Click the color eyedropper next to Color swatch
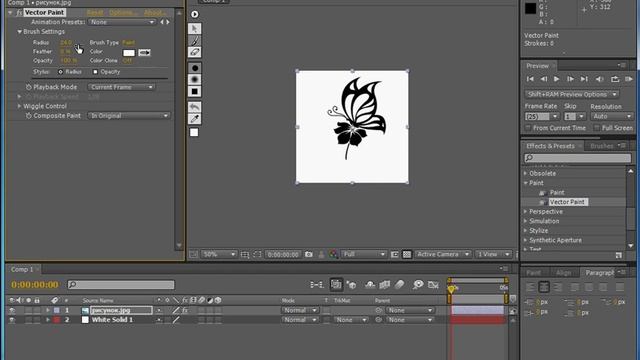The height and width of the screenshot is (360, 640). (144, 53)
